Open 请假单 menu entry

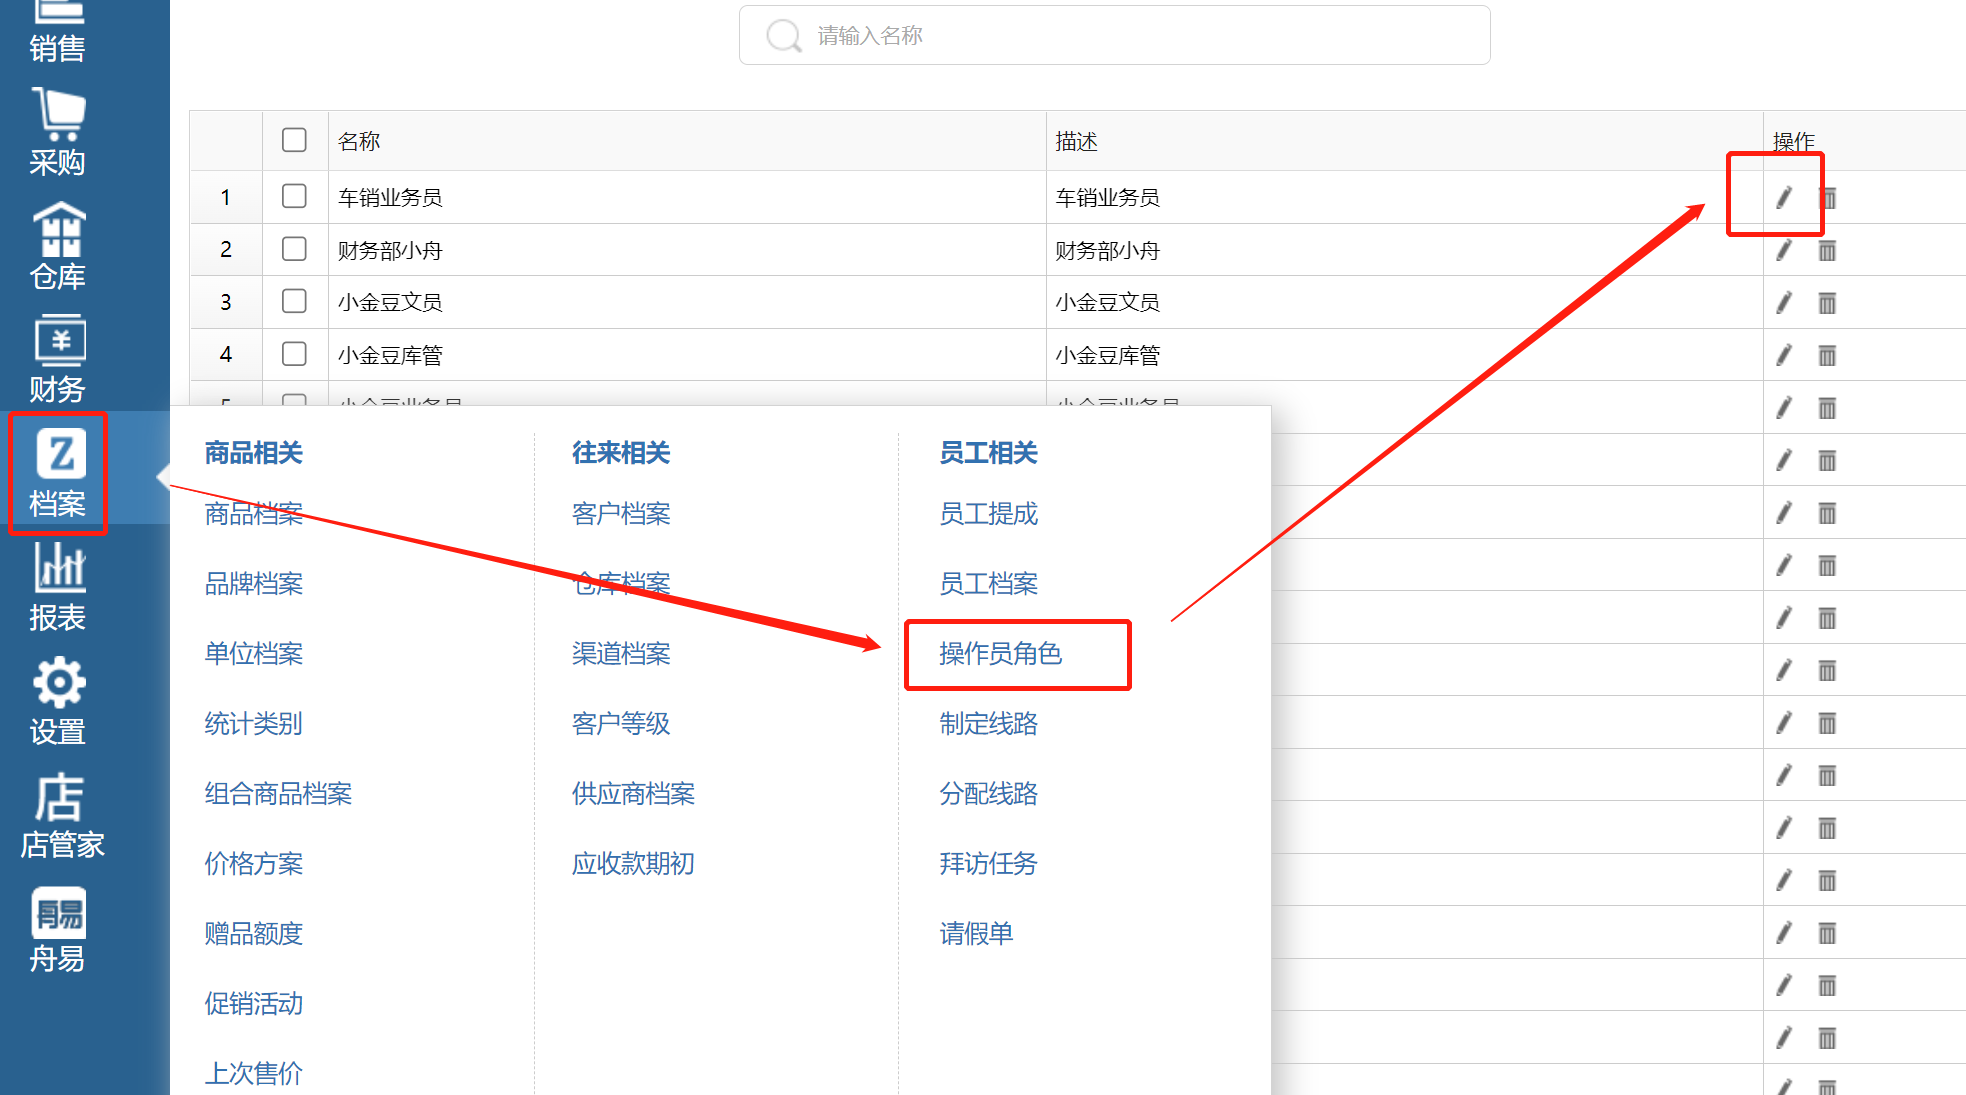(x=976, y=934)
